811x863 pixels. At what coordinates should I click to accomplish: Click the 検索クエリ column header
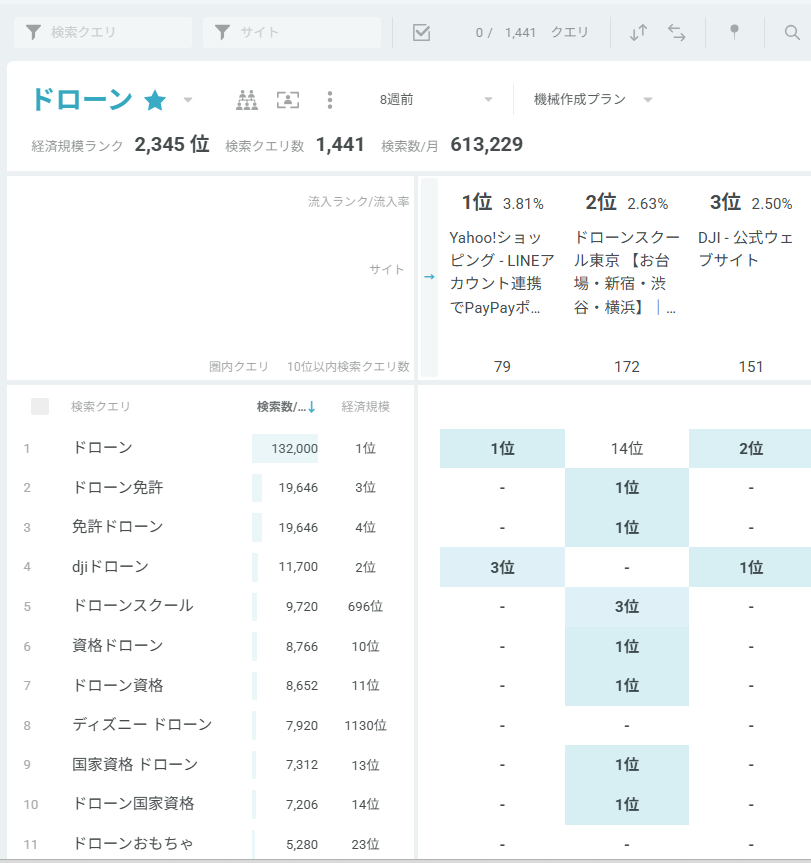click(x=101, y=407)
